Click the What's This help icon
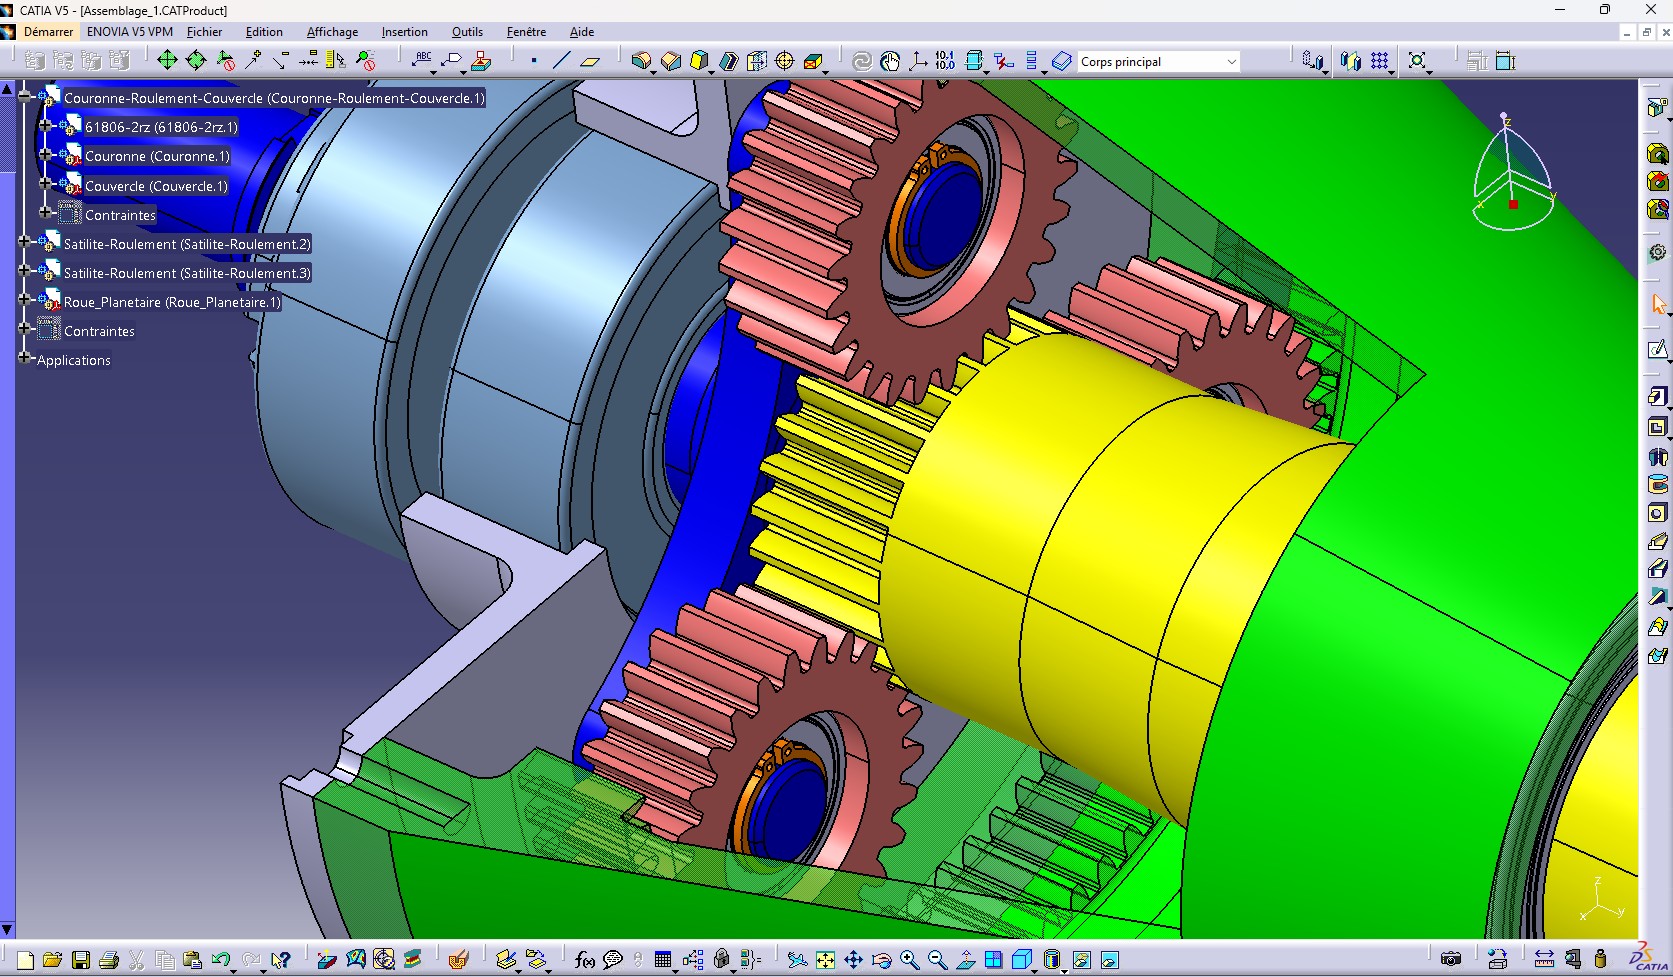The image size is (1673, 977). (281, 960)
